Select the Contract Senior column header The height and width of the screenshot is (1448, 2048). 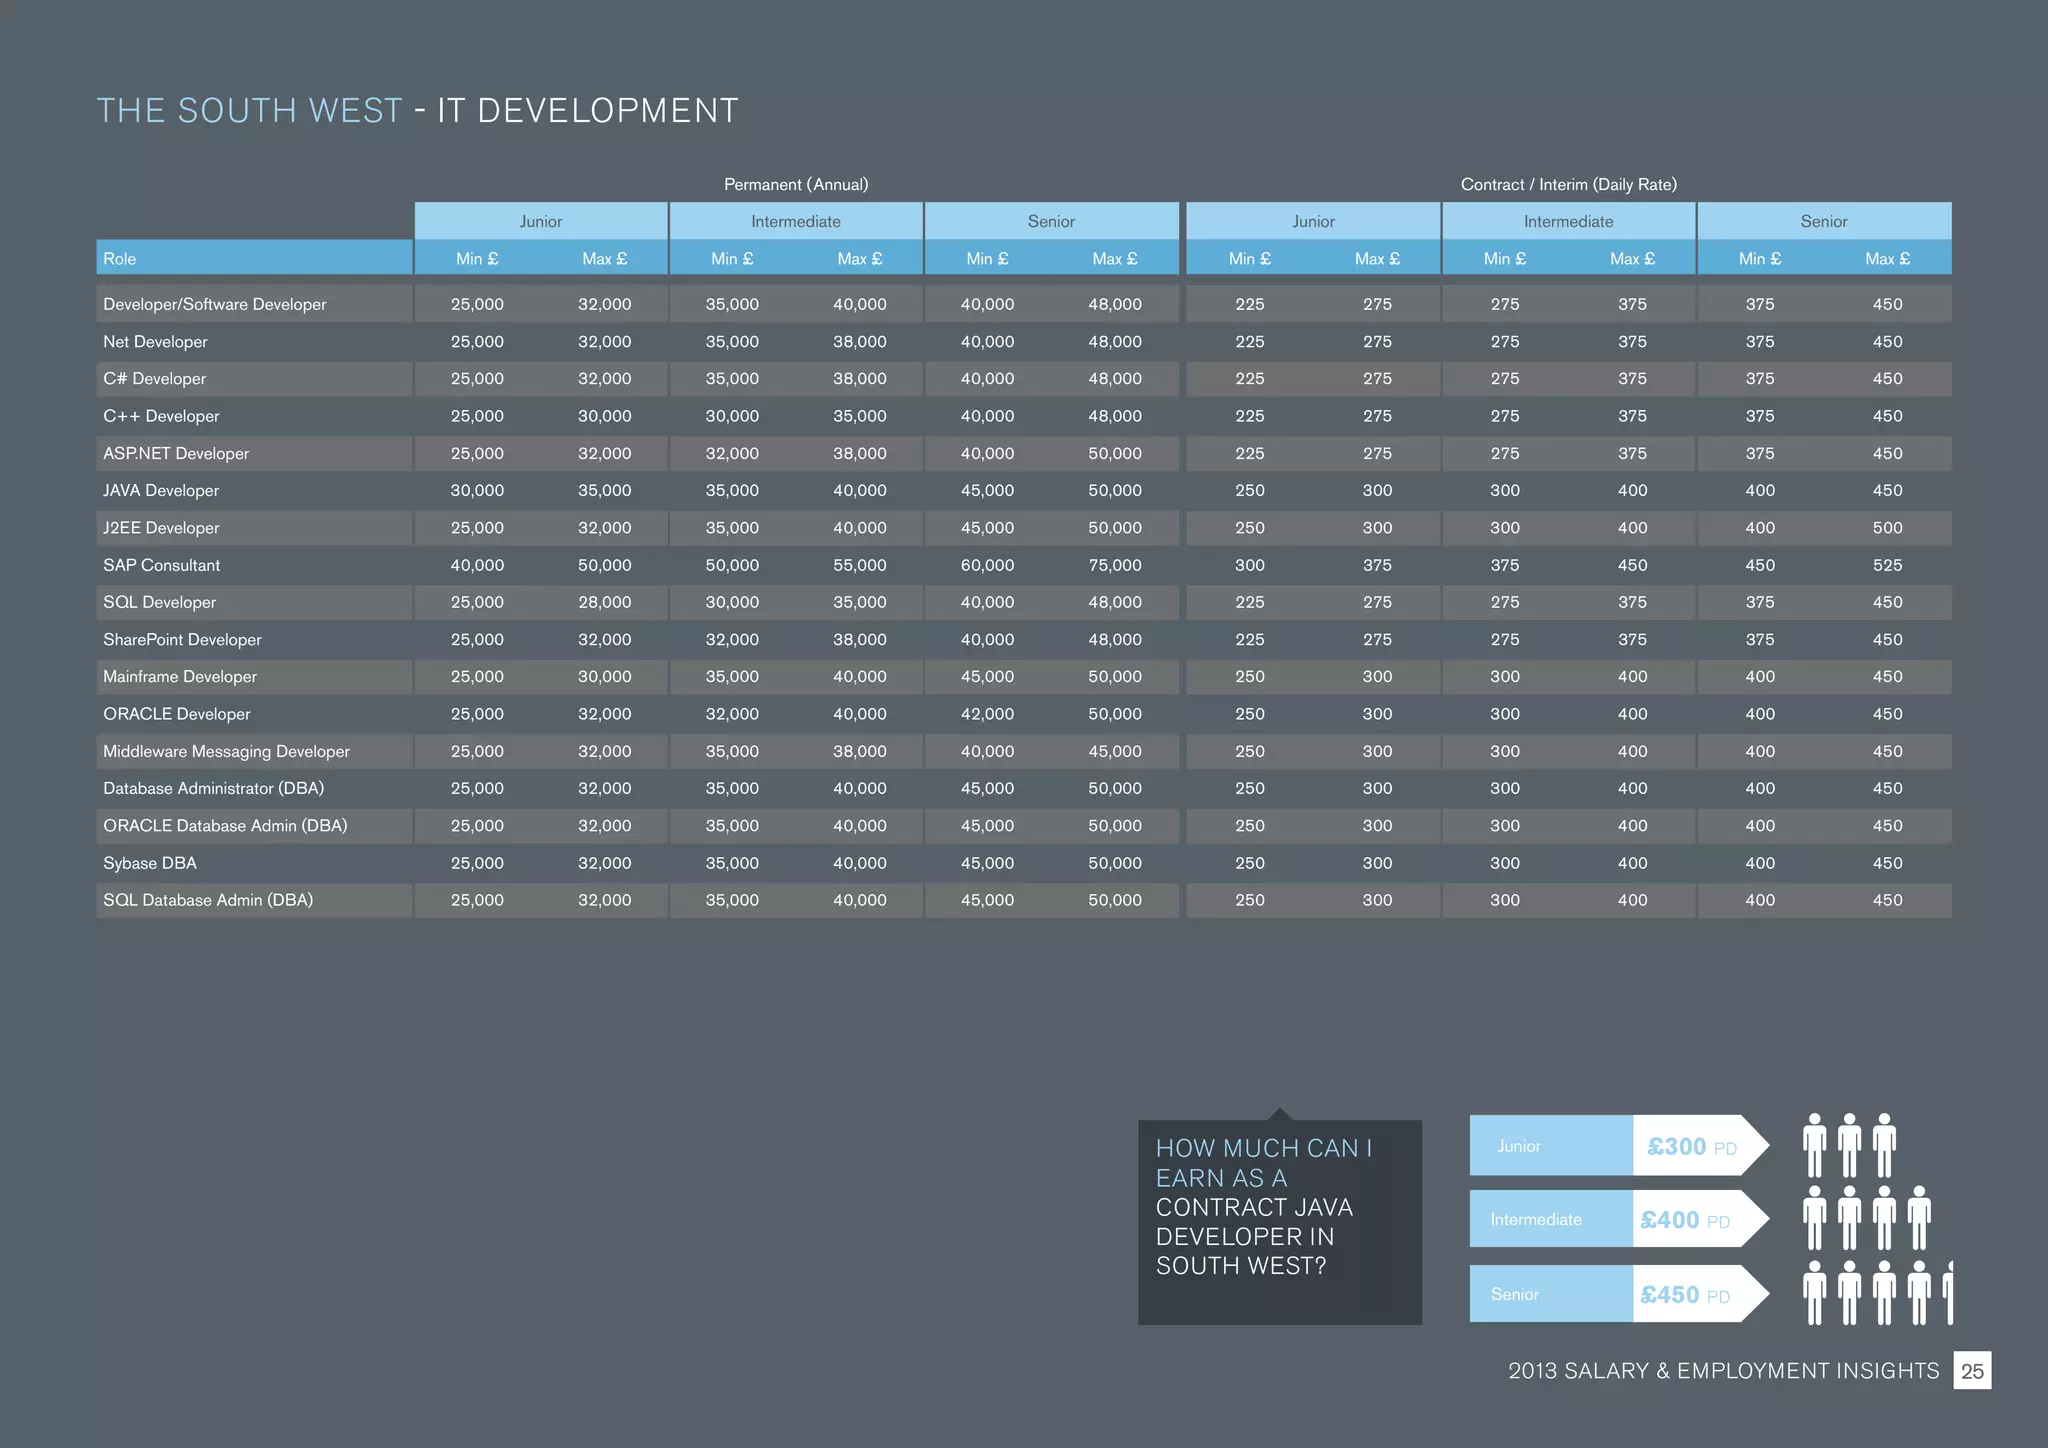(x=1823, y=221)
